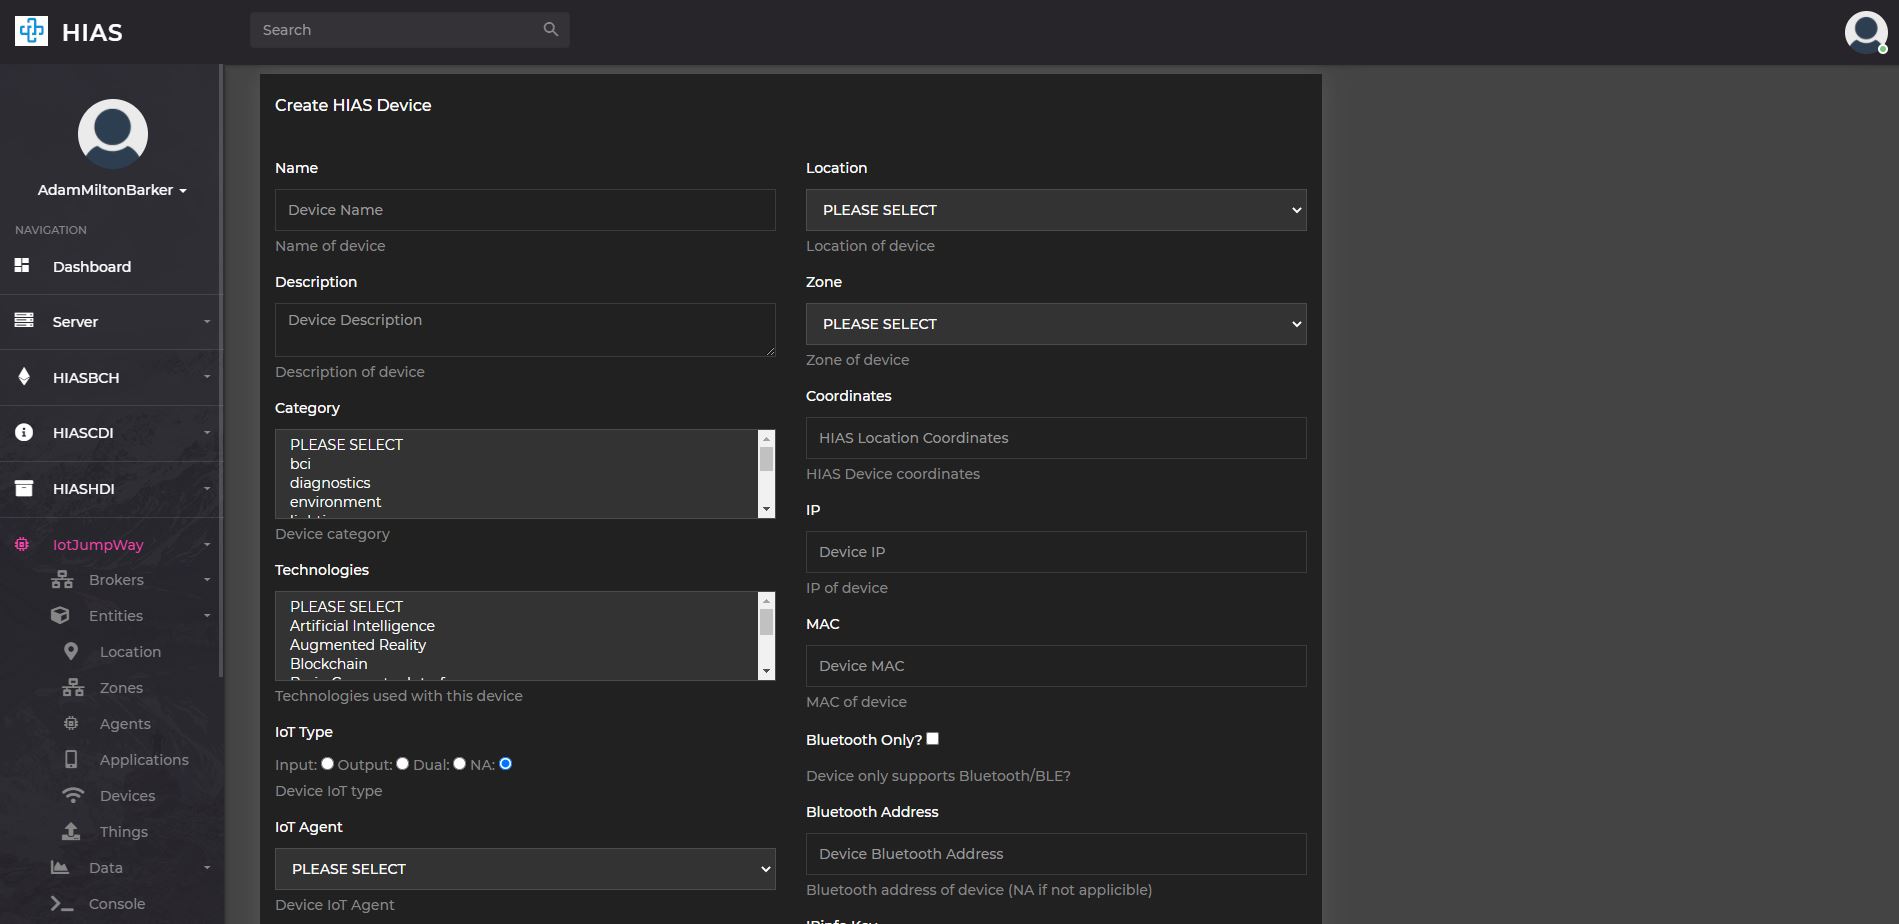
Task: Click the Console terminal prompt icon
Action: pyautogui.click(x=62, y=904)
